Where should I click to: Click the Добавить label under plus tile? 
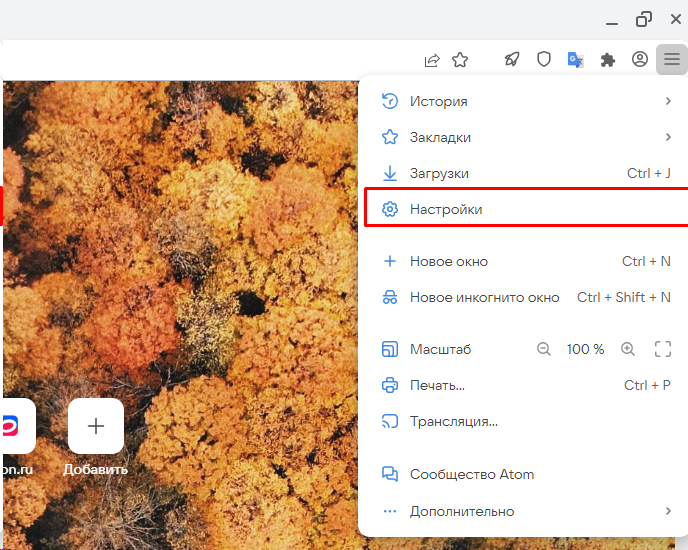[96, 470]
